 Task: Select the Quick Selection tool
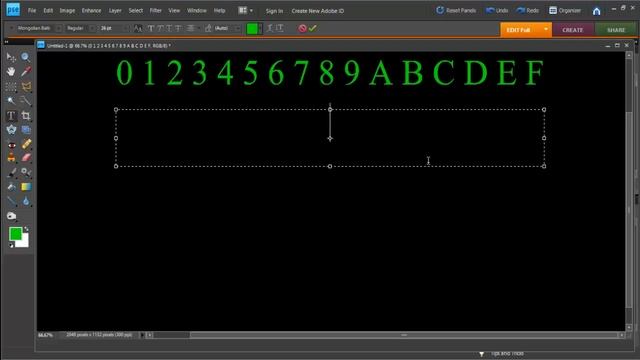coord(26,100)
